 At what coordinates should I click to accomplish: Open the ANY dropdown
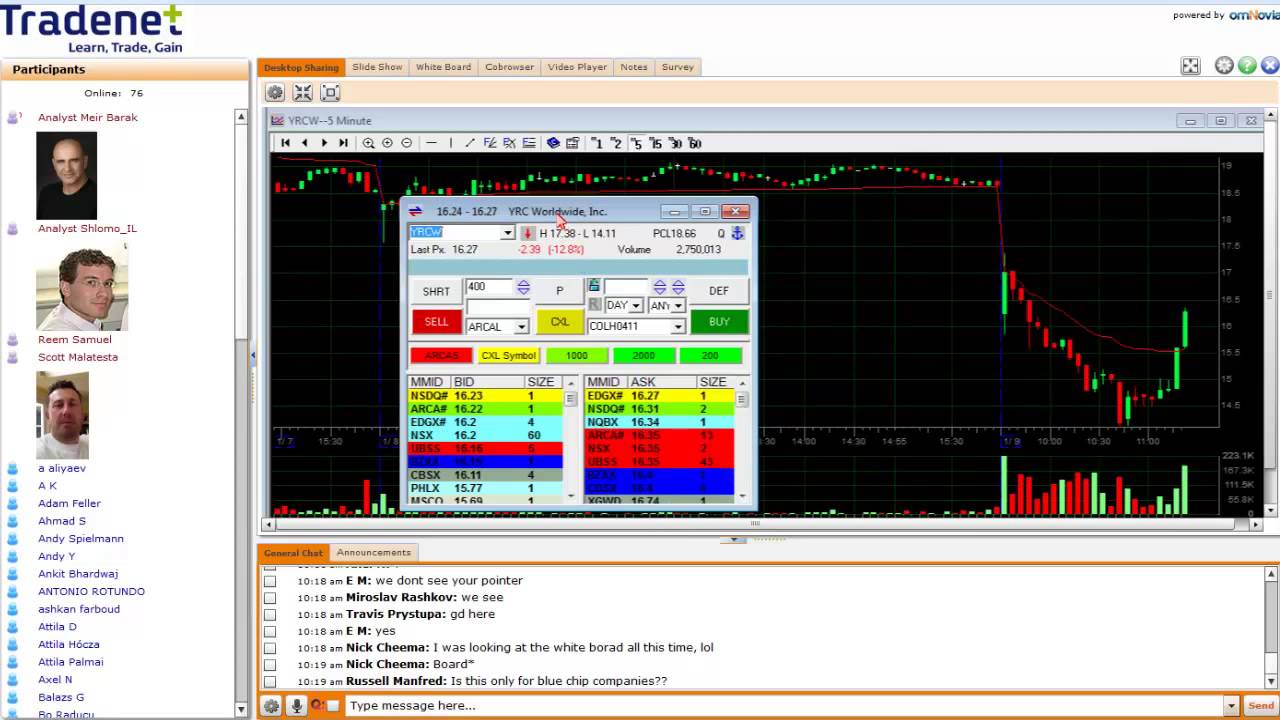coord(678,306)
